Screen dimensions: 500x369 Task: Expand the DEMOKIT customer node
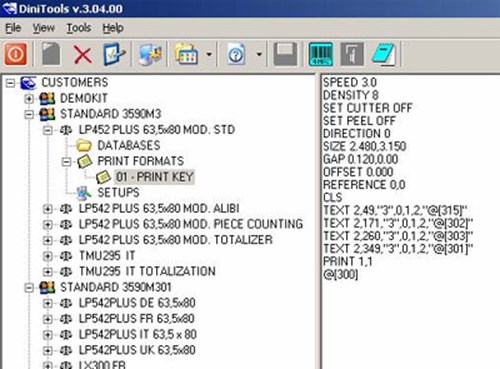[x=29, y=98]
